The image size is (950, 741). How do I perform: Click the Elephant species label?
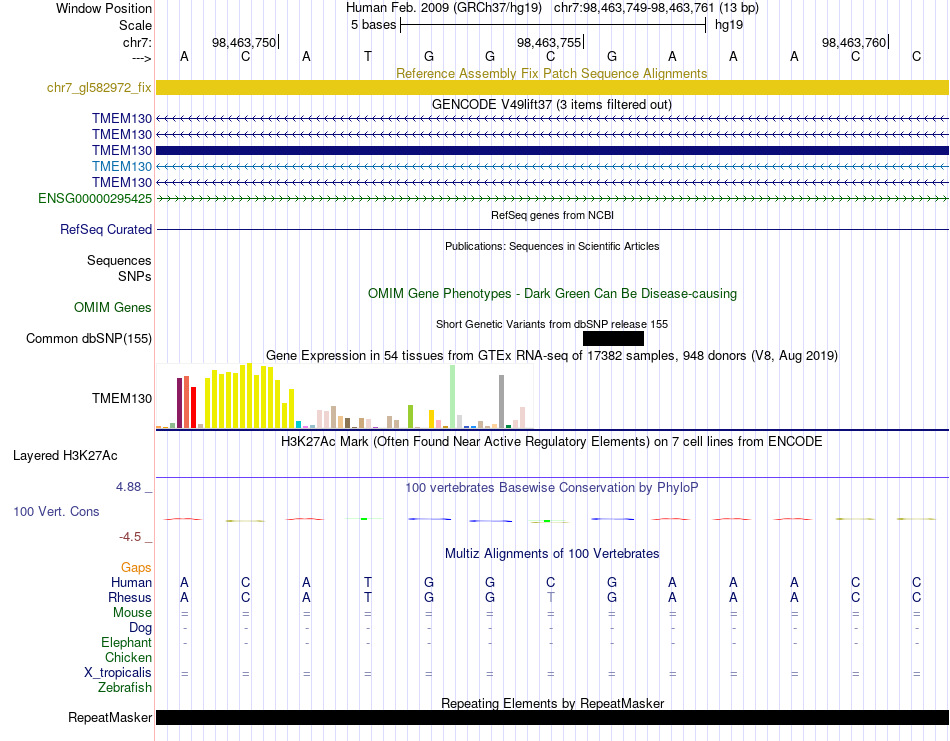coord(126,642)
